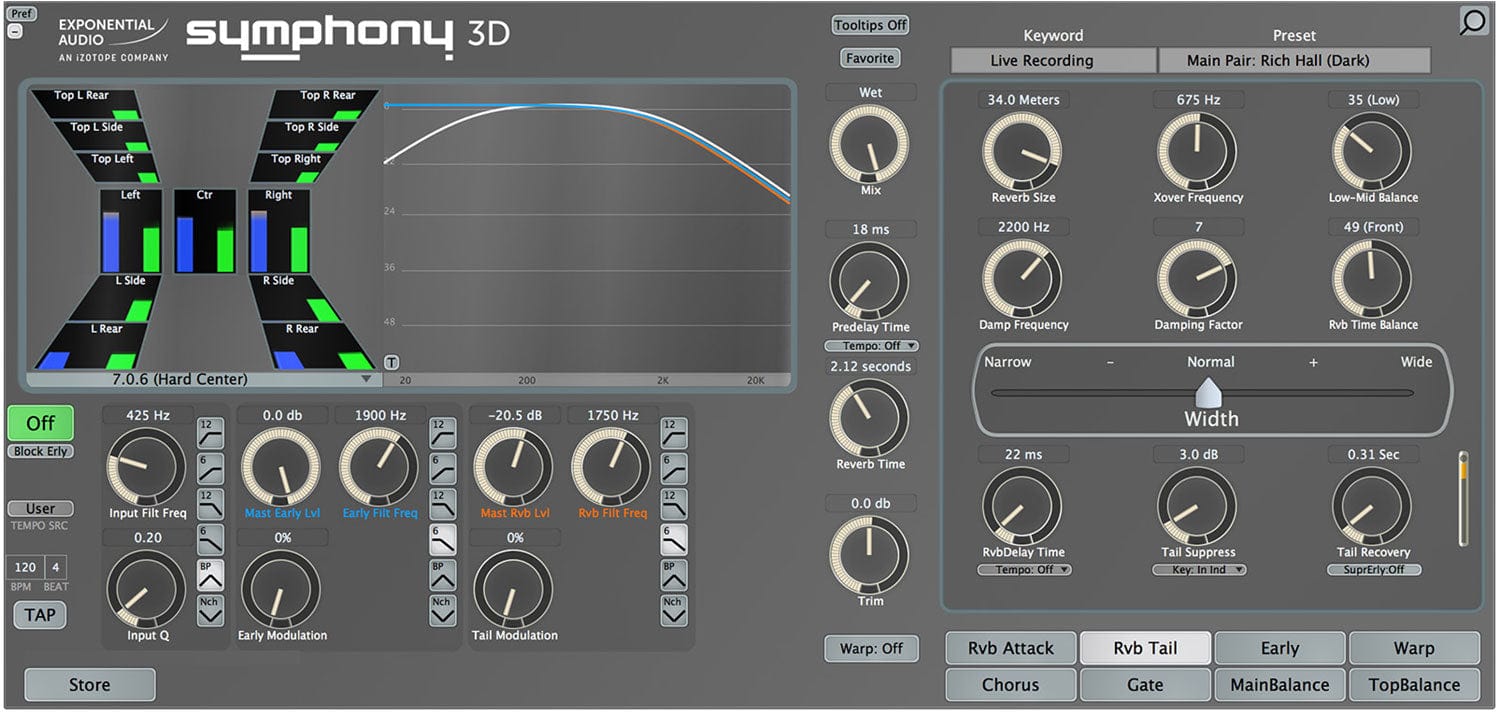1500x715 pixels.
Task: Select the 6 dB high-pass reverb filter type
Action: click(674, 468)
